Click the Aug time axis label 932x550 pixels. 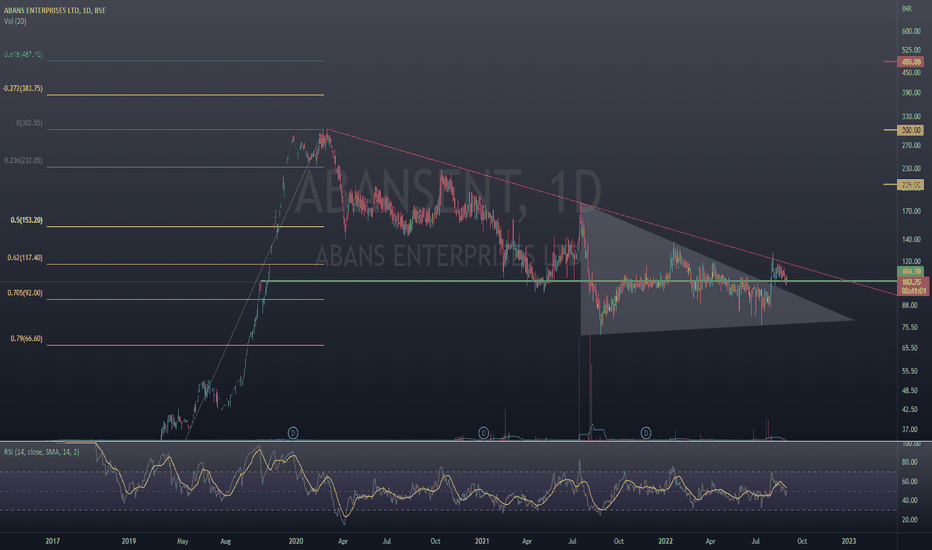pos(225,541)
